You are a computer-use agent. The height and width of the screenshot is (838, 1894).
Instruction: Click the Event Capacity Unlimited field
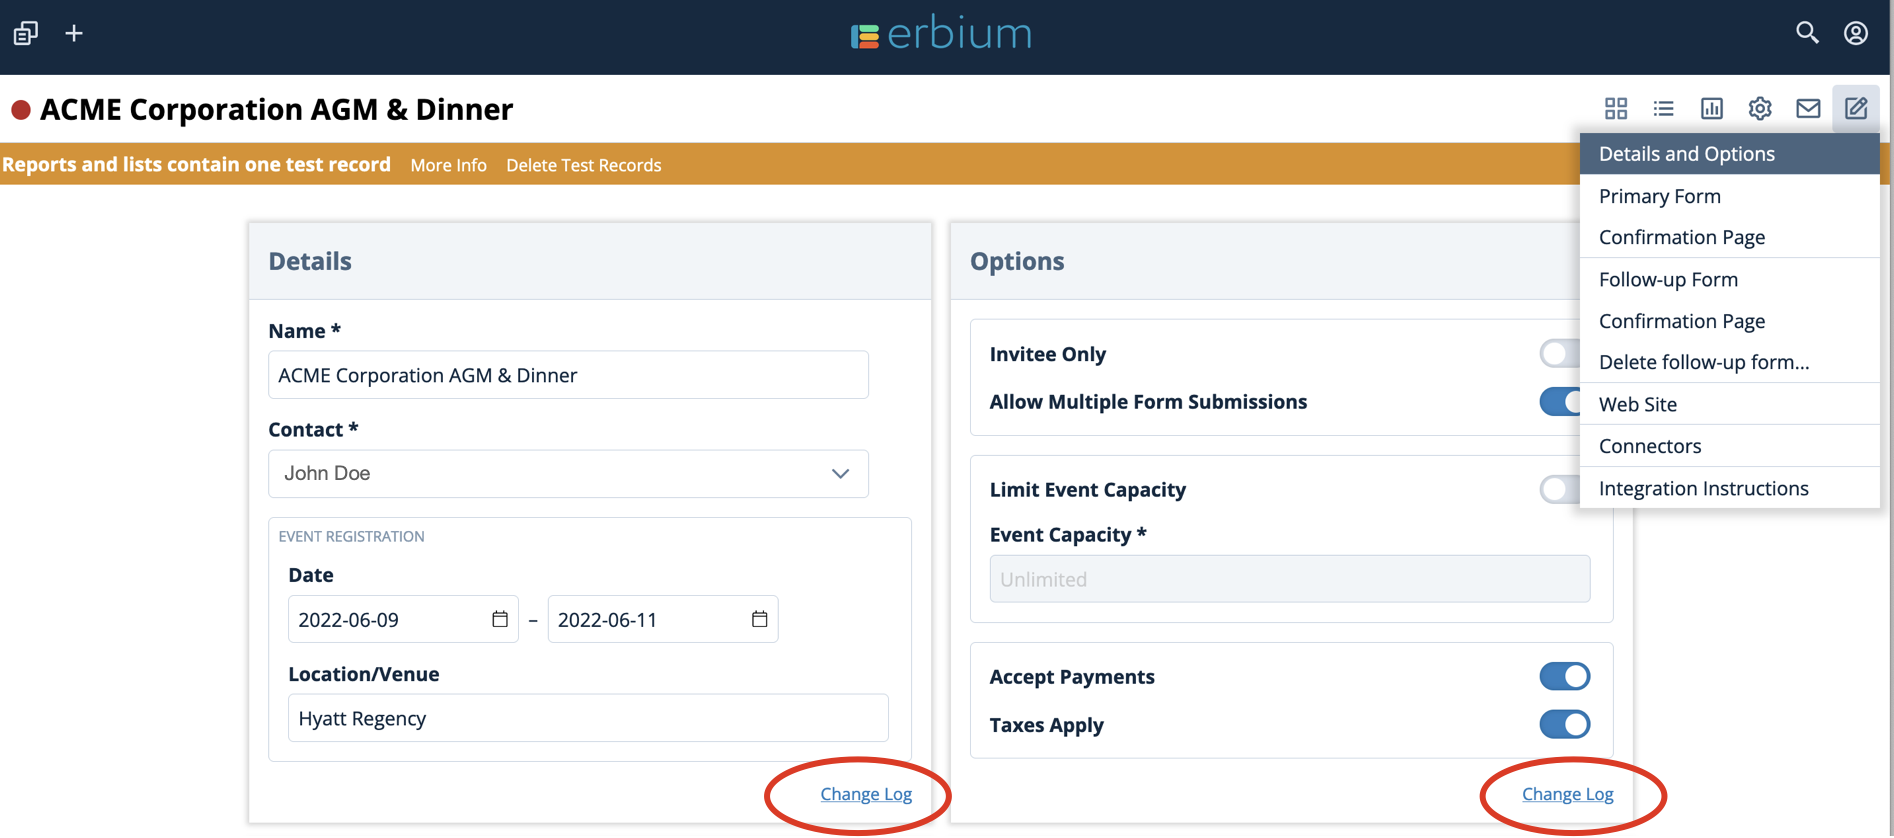(1290, 579)
